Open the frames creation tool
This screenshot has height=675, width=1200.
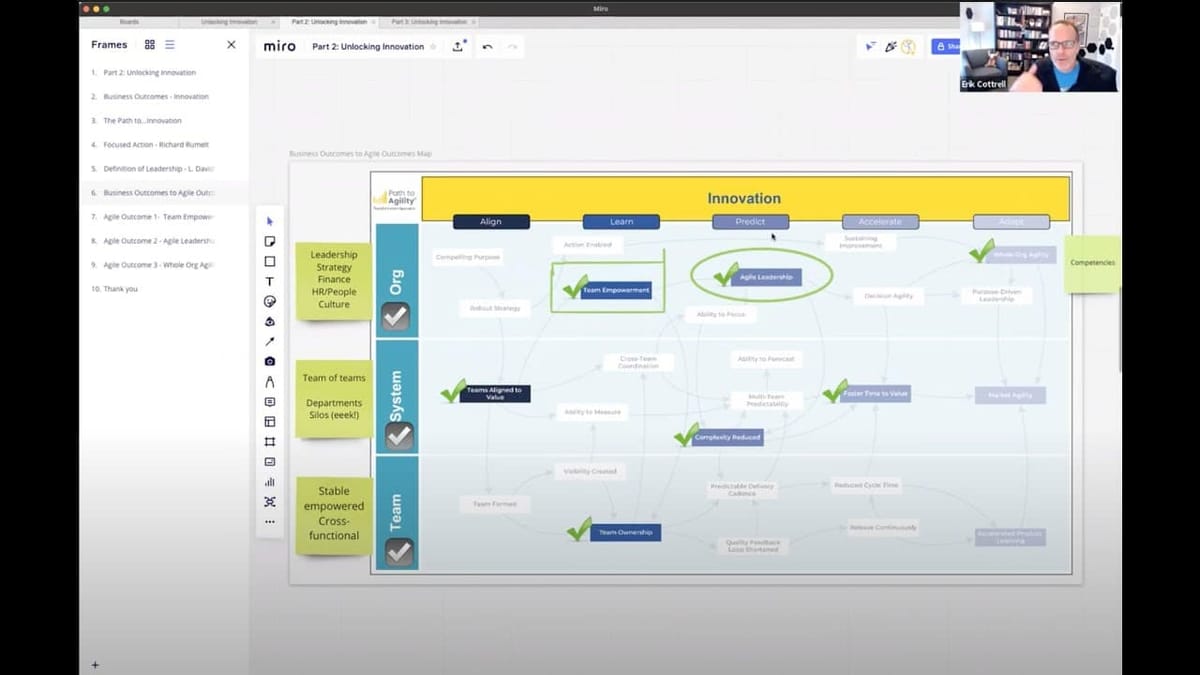(x=270, y=441)
